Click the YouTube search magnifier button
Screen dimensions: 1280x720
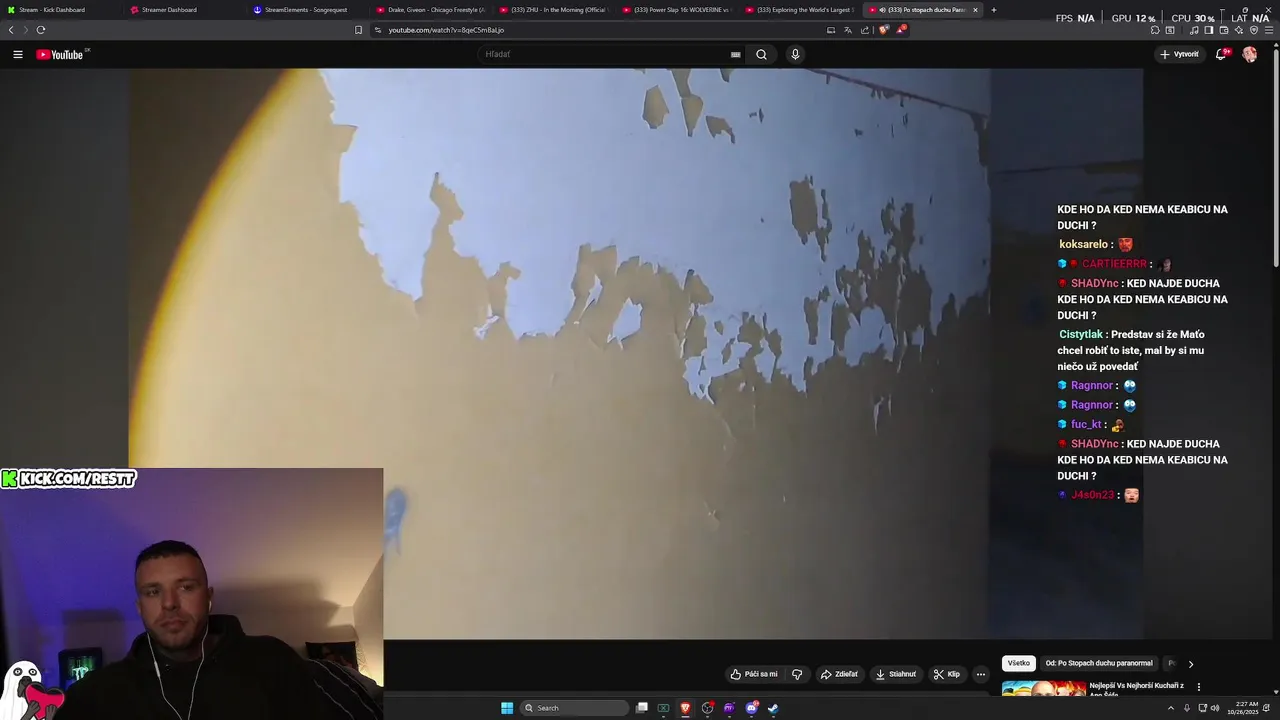pos(761,55)
